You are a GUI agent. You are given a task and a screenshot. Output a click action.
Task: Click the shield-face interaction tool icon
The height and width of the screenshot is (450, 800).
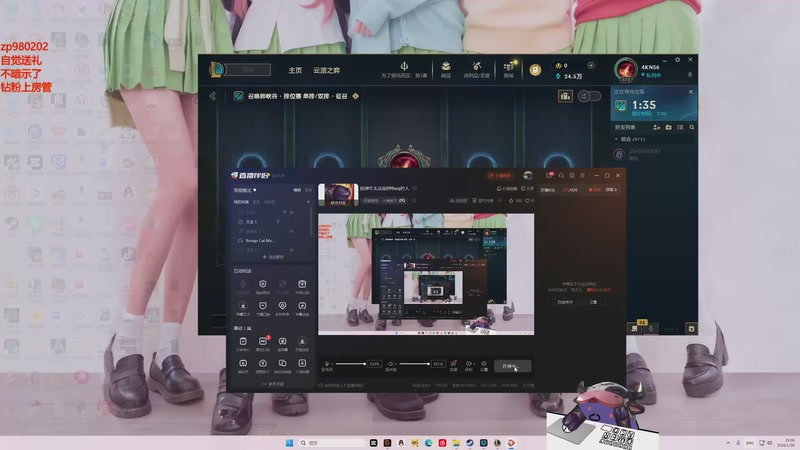tap(262, 284)
